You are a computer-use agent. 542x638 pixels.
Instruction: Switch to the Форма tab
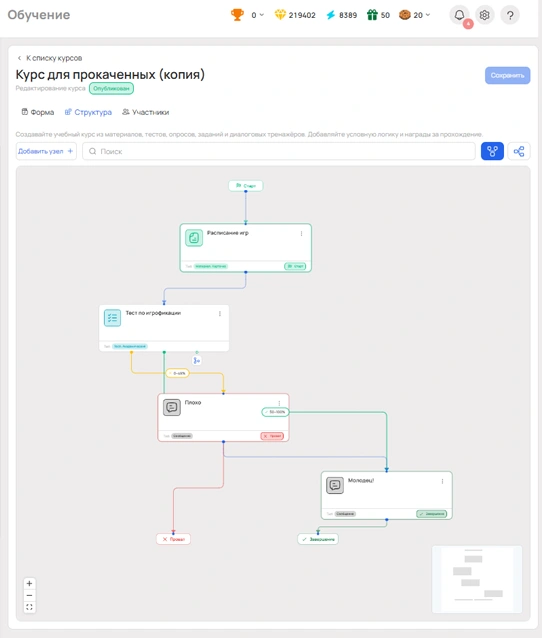click(x=38, y=112)
